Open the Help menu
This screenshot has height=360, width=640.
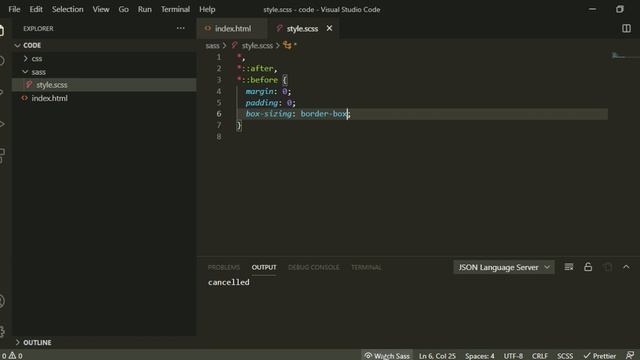click(x=207, y=9)
